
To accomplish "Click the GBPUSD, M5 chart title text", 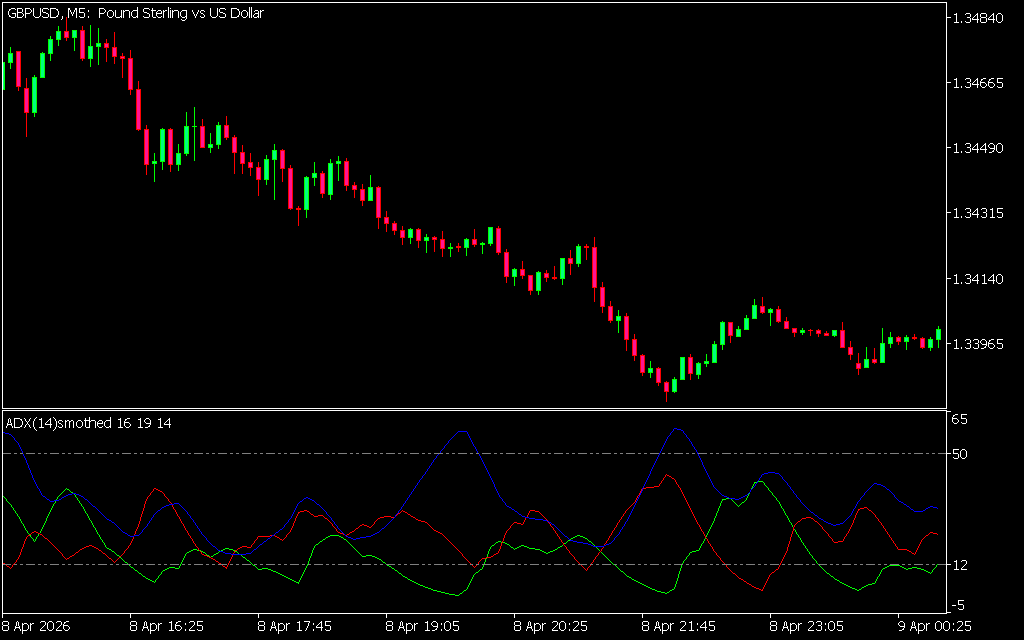I will pyautogui.click(x=135, y=14).
